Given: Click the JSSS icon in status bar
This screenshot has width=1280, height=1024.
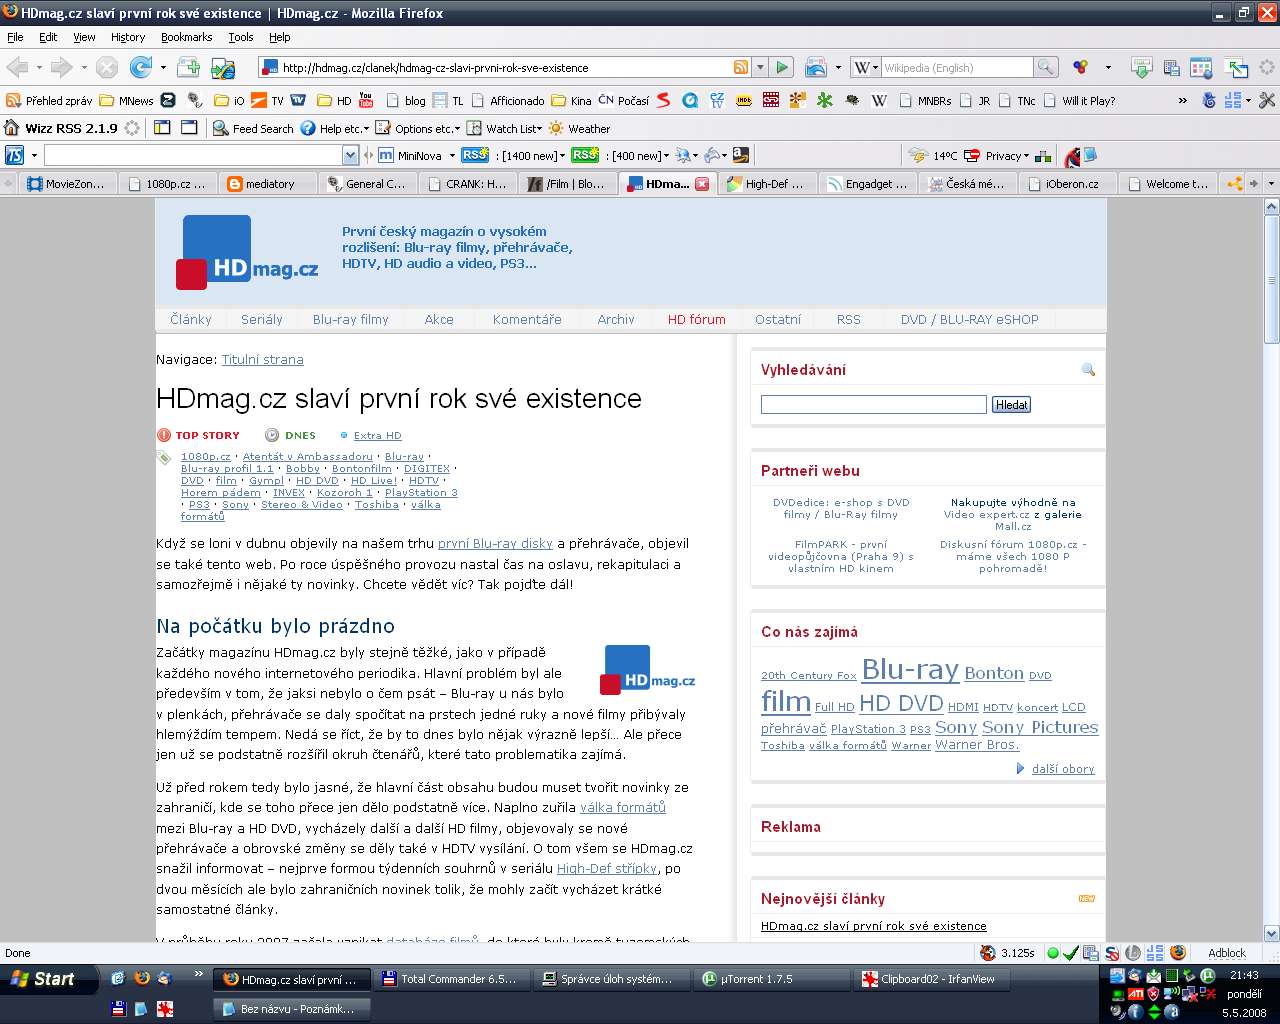Looking at the screenshot, I should [x=1155, y=953].
